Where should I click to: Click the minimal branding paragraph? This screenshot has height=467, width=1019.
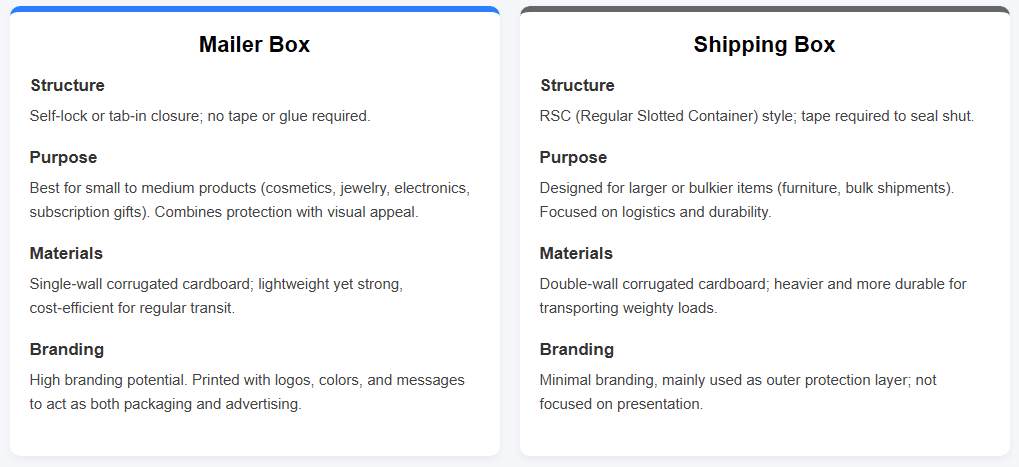737,392
